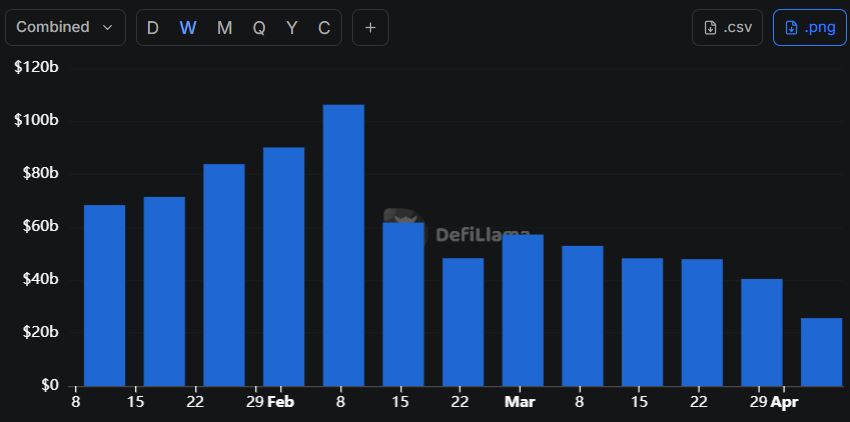850x422 pixels.
Task: Click the bar above the Mar label
Action: (x=522, y=310)
